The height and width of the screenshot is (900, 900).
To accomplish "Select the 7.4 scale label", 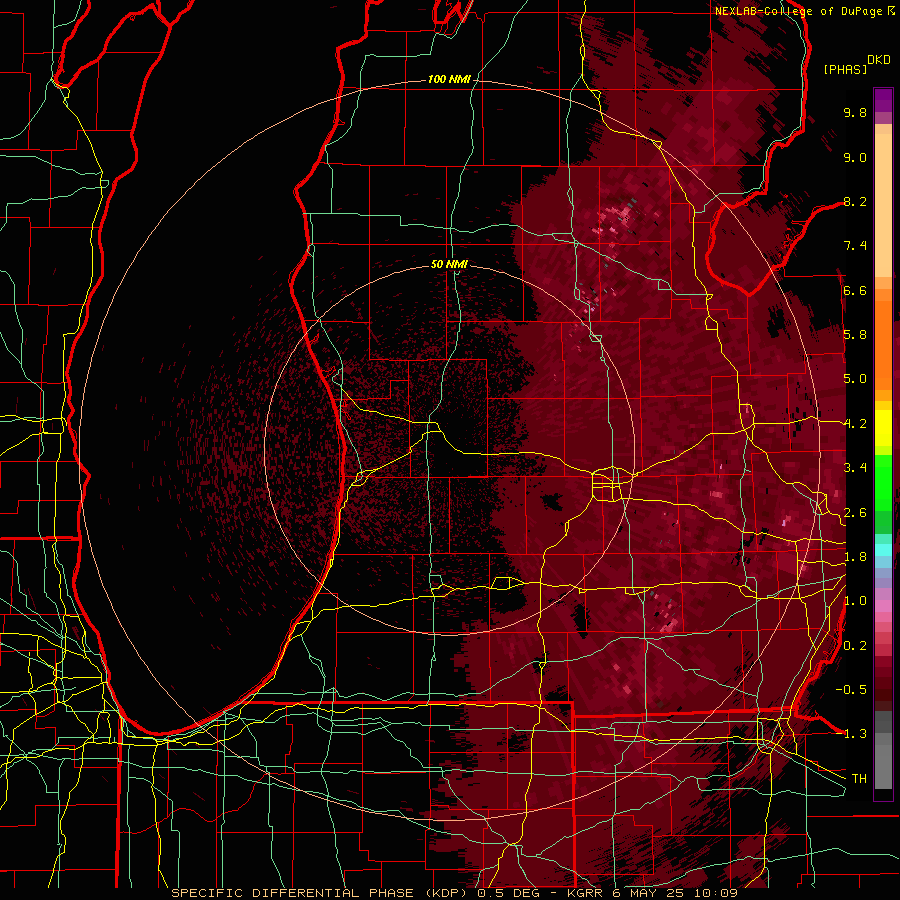I will (x=855, y=246).
